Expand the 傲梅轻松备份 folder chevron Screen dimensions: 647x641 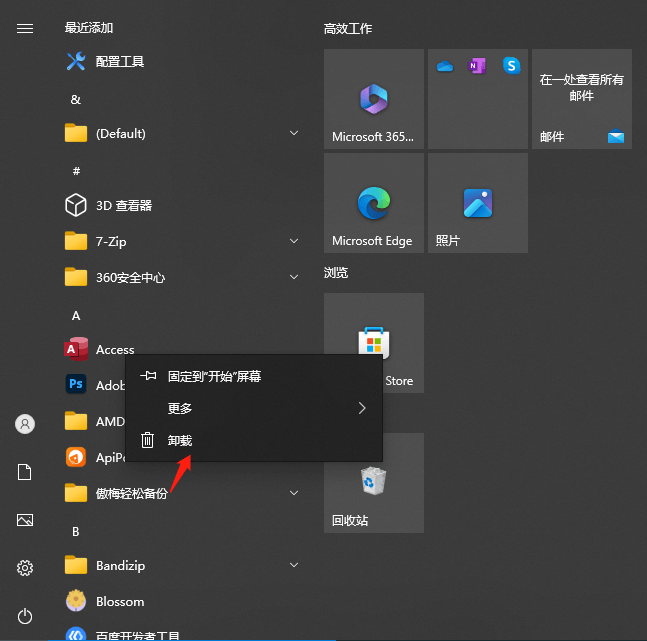294,493
